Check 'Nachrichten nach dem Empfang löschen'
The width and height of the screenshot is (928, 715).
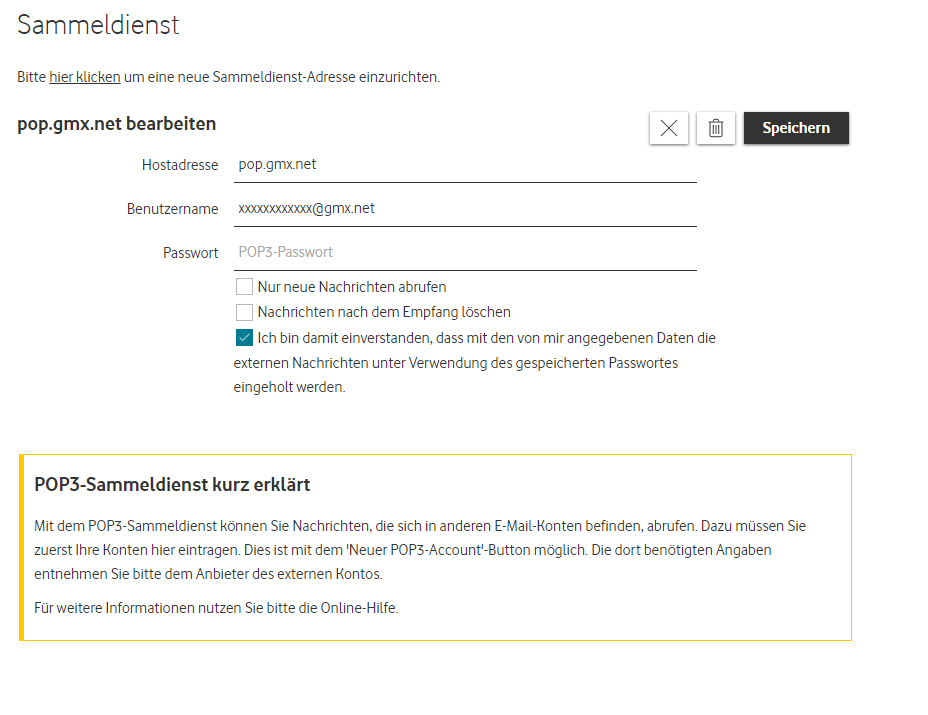244,312
